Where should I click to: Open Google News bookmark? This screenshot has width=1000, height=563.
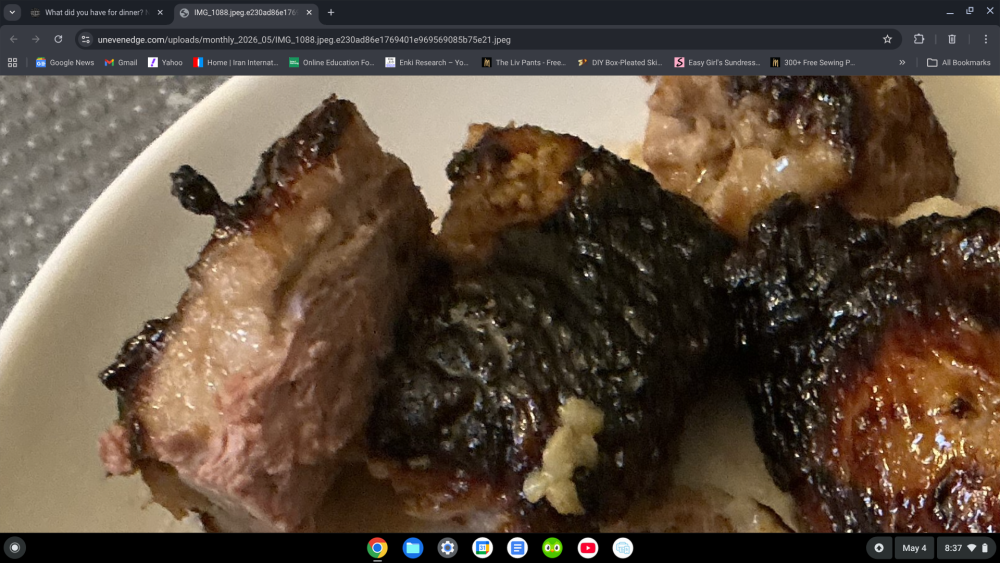(x=65, y=62)
